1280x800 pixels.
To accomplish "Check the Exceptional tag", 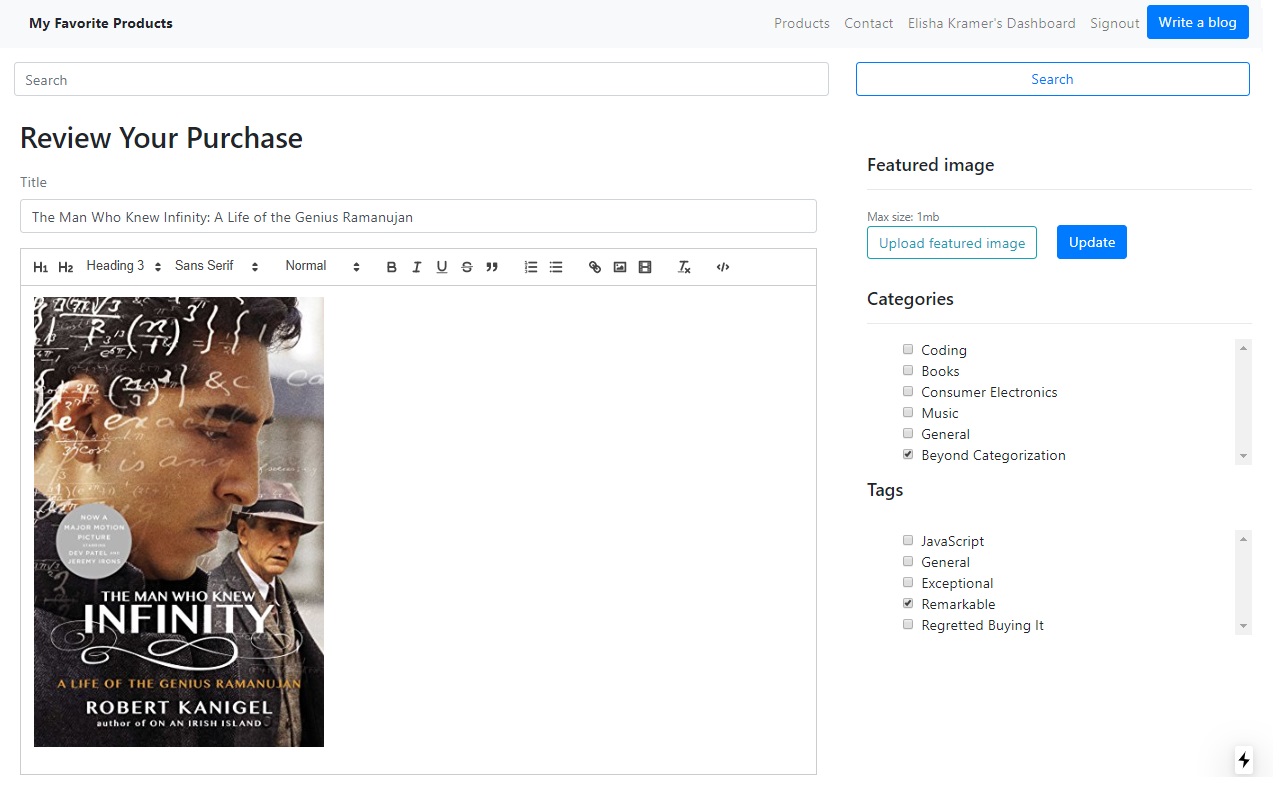I will click(x=908, y=582).
